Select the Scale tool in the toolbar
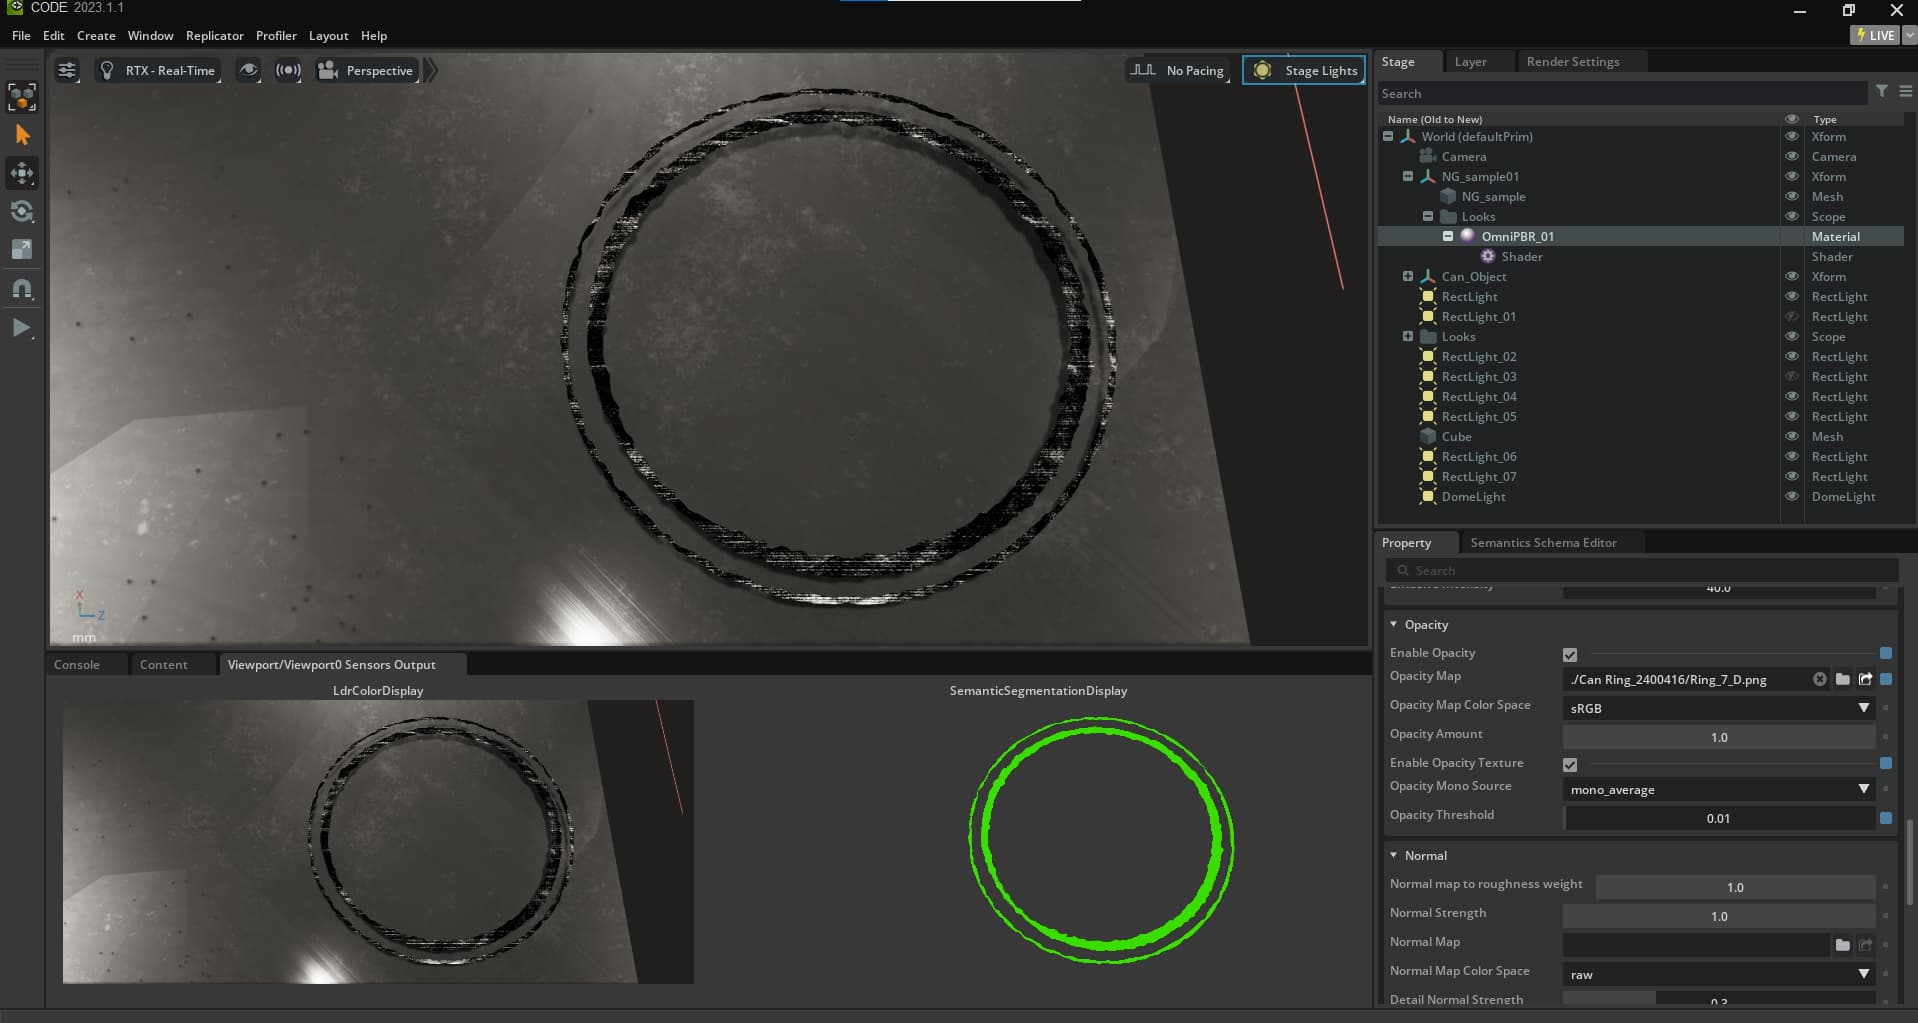This screenshot has height=1023, width=1918. tap(22, 250)
